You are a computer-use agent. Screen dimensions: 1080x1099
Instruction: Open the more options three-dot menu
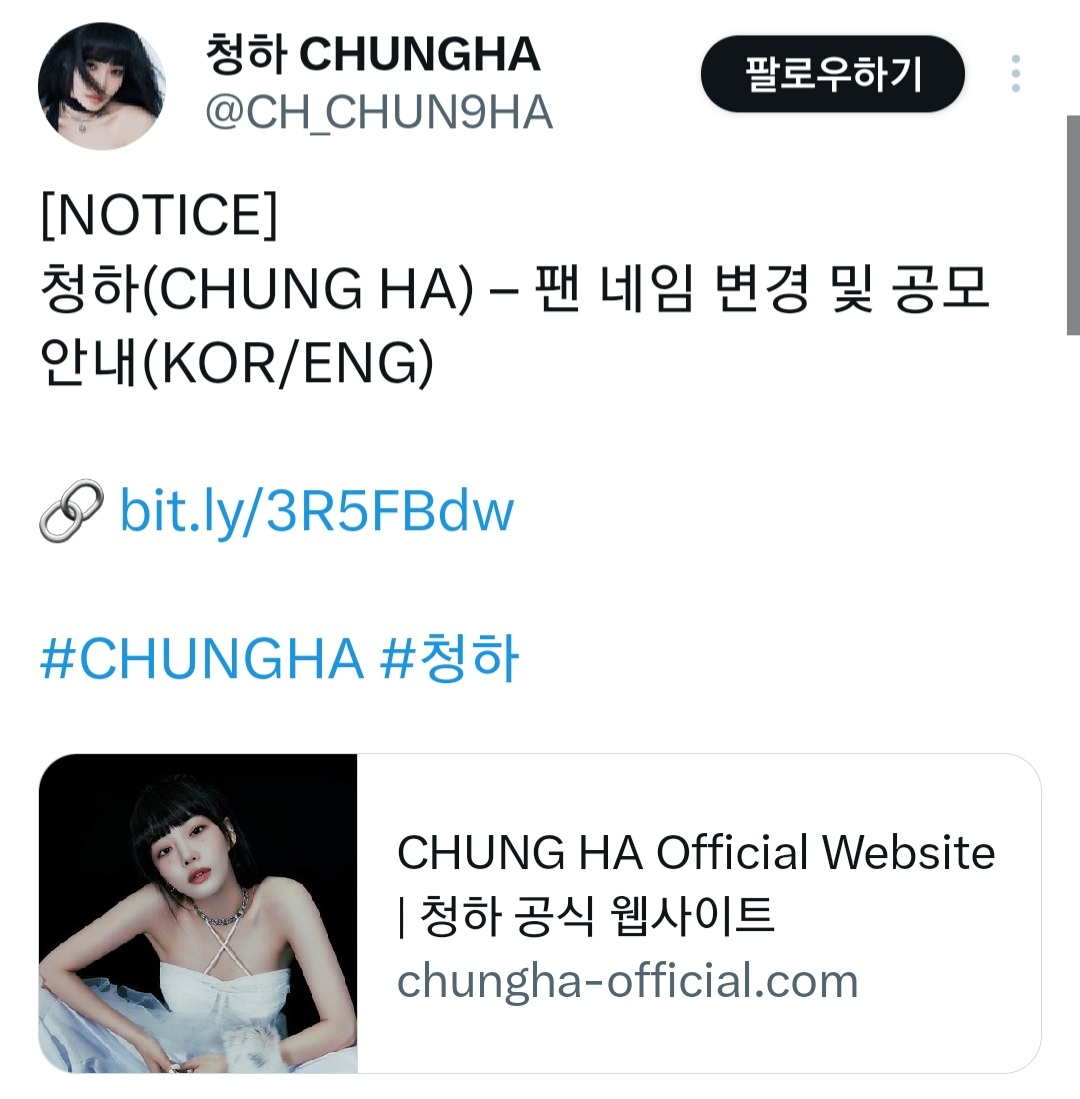[x=1016, y=74]
